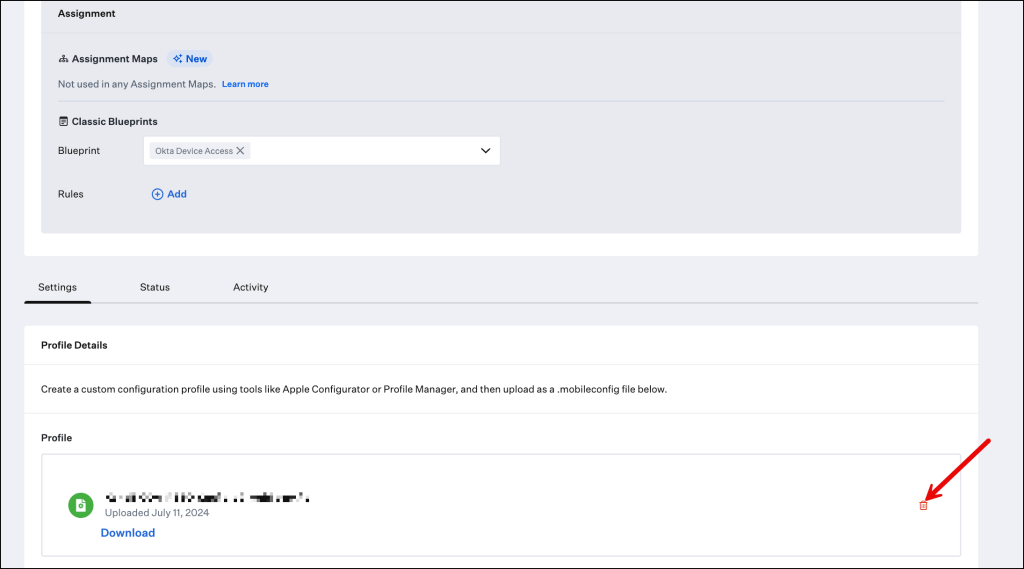Click the Uploaded July 11, 2024 text
Viewport: 1024px width, 569px height.
point(157,513)
